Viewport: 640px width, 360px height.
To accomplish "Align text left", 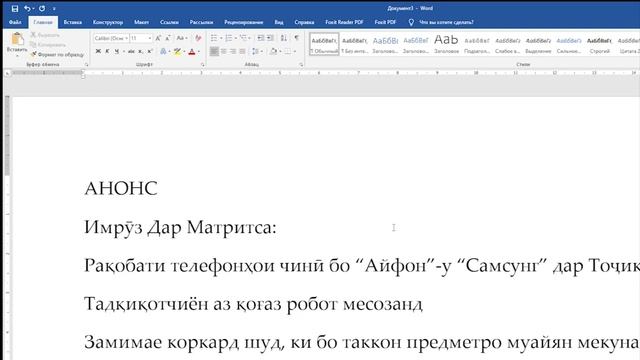I will [214, 51].
